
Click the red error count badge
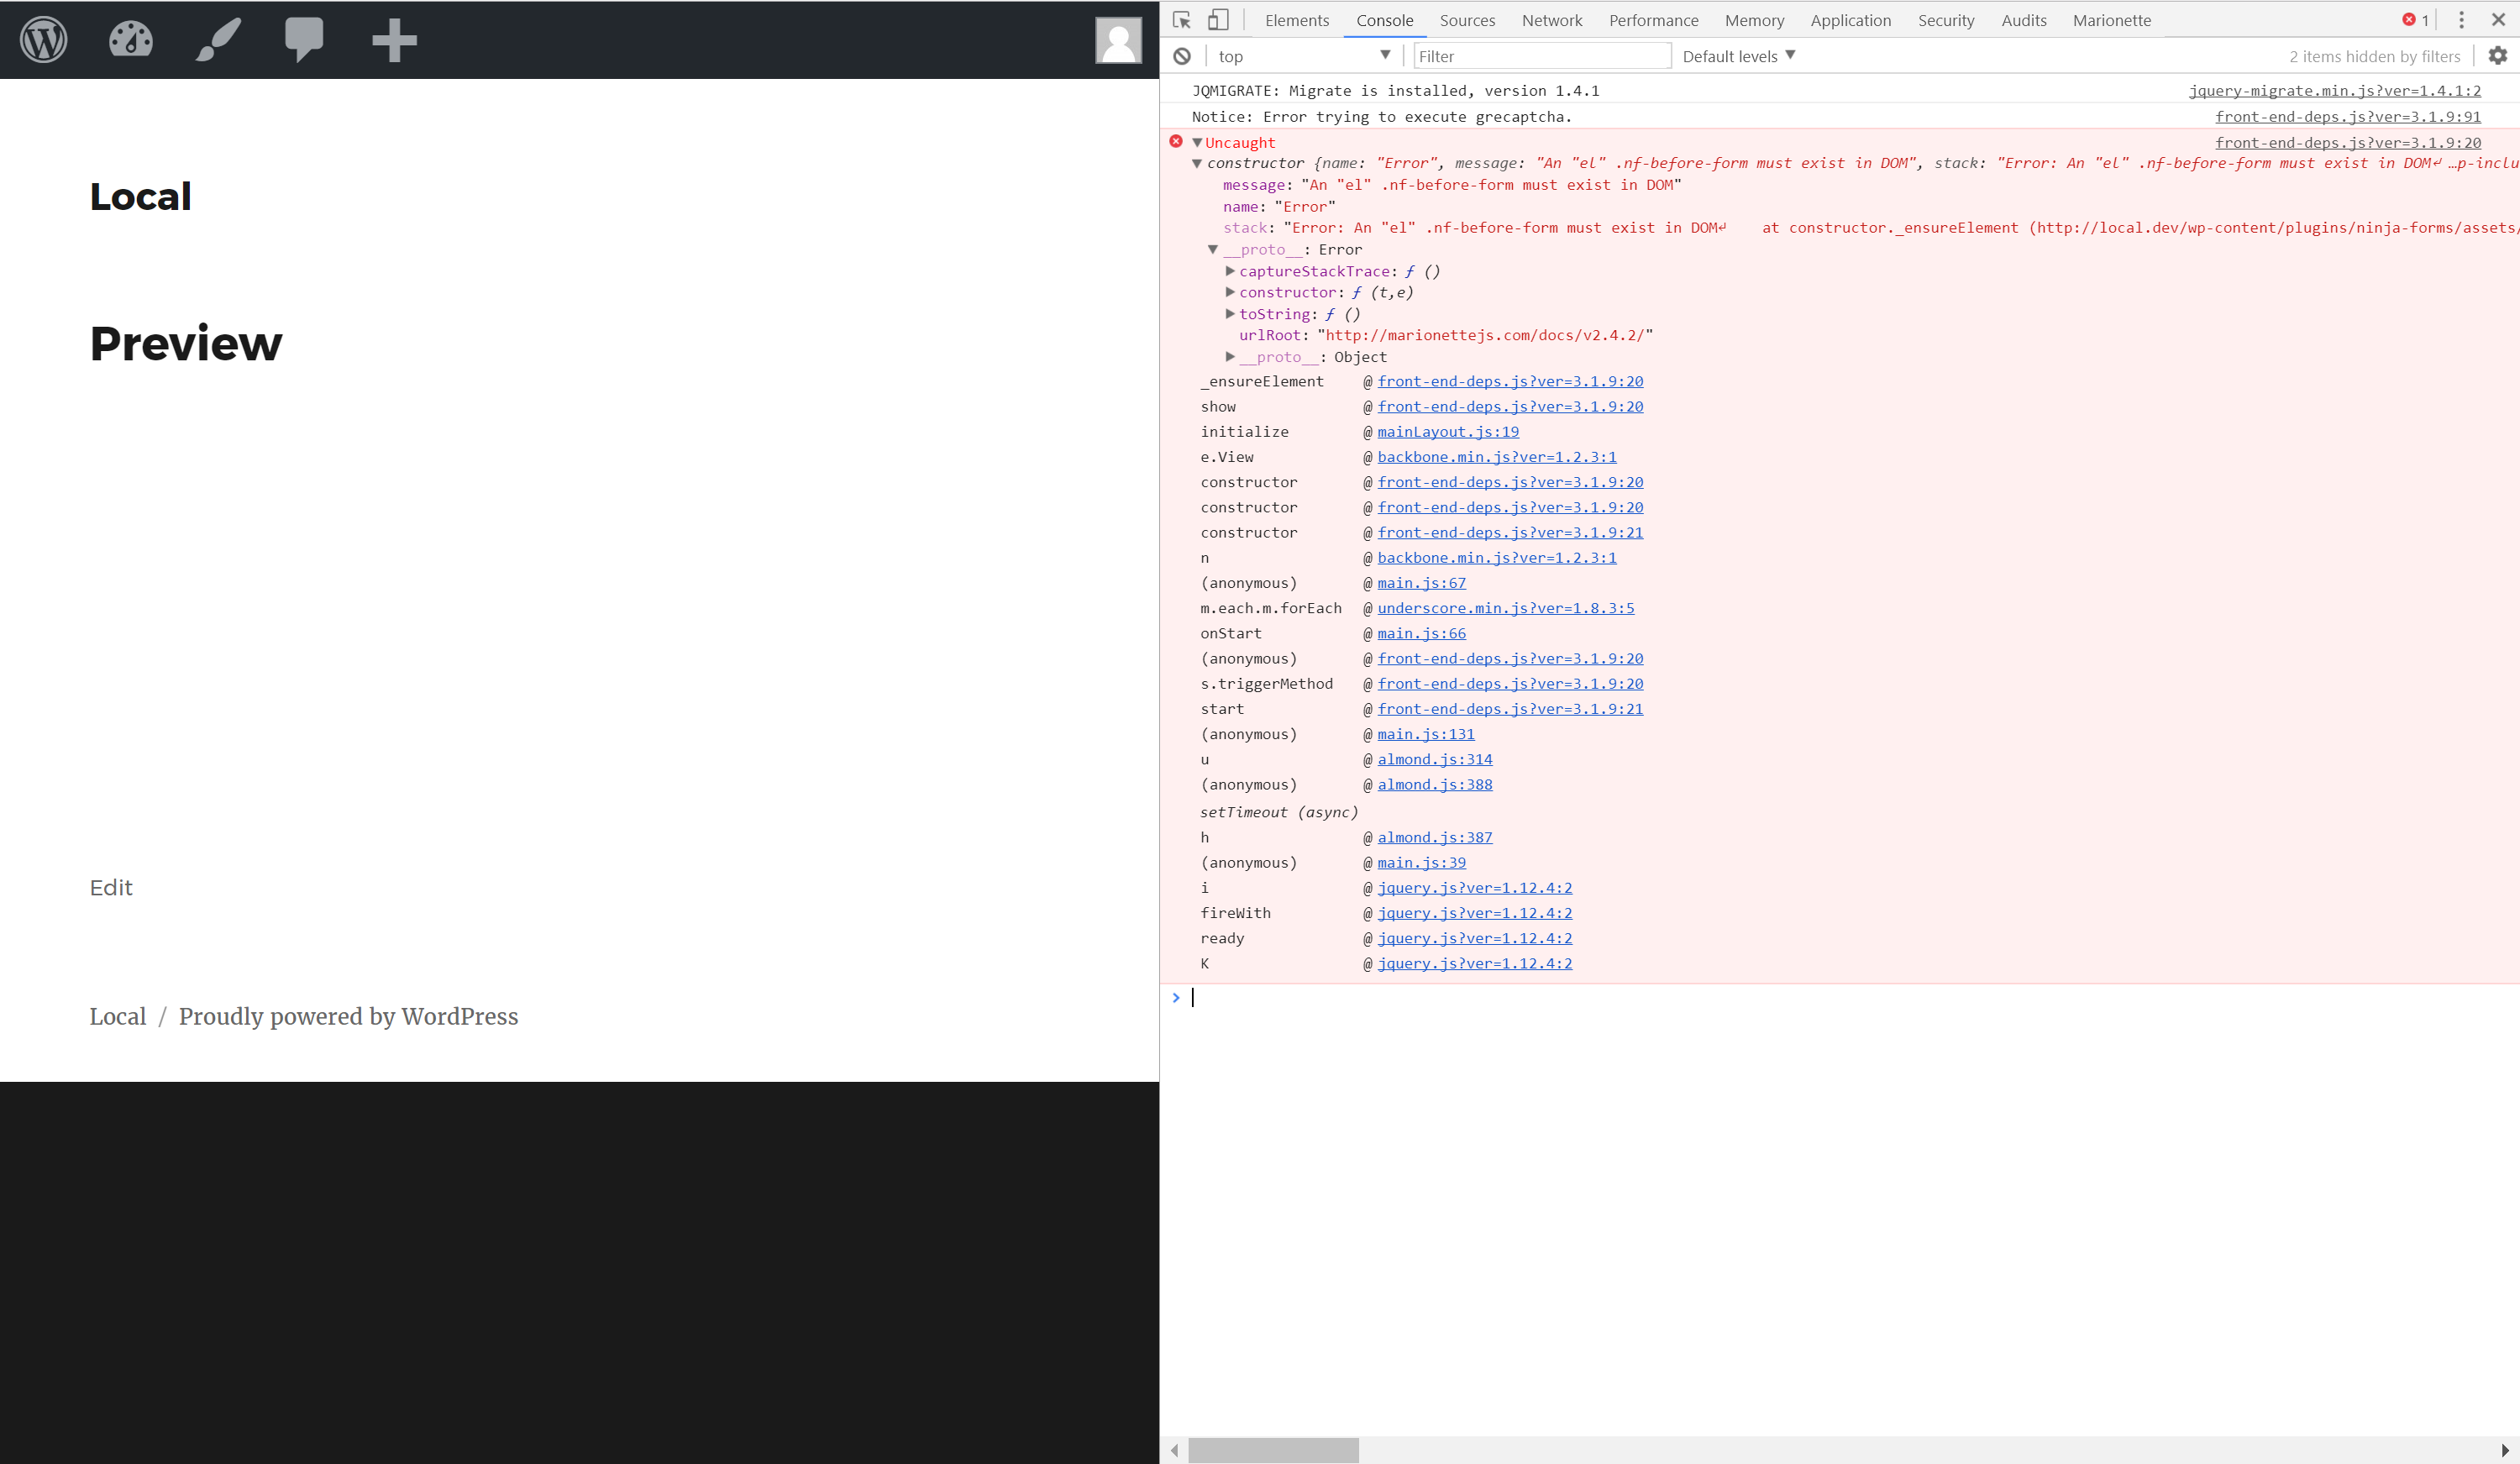[x=2416, y=20]
